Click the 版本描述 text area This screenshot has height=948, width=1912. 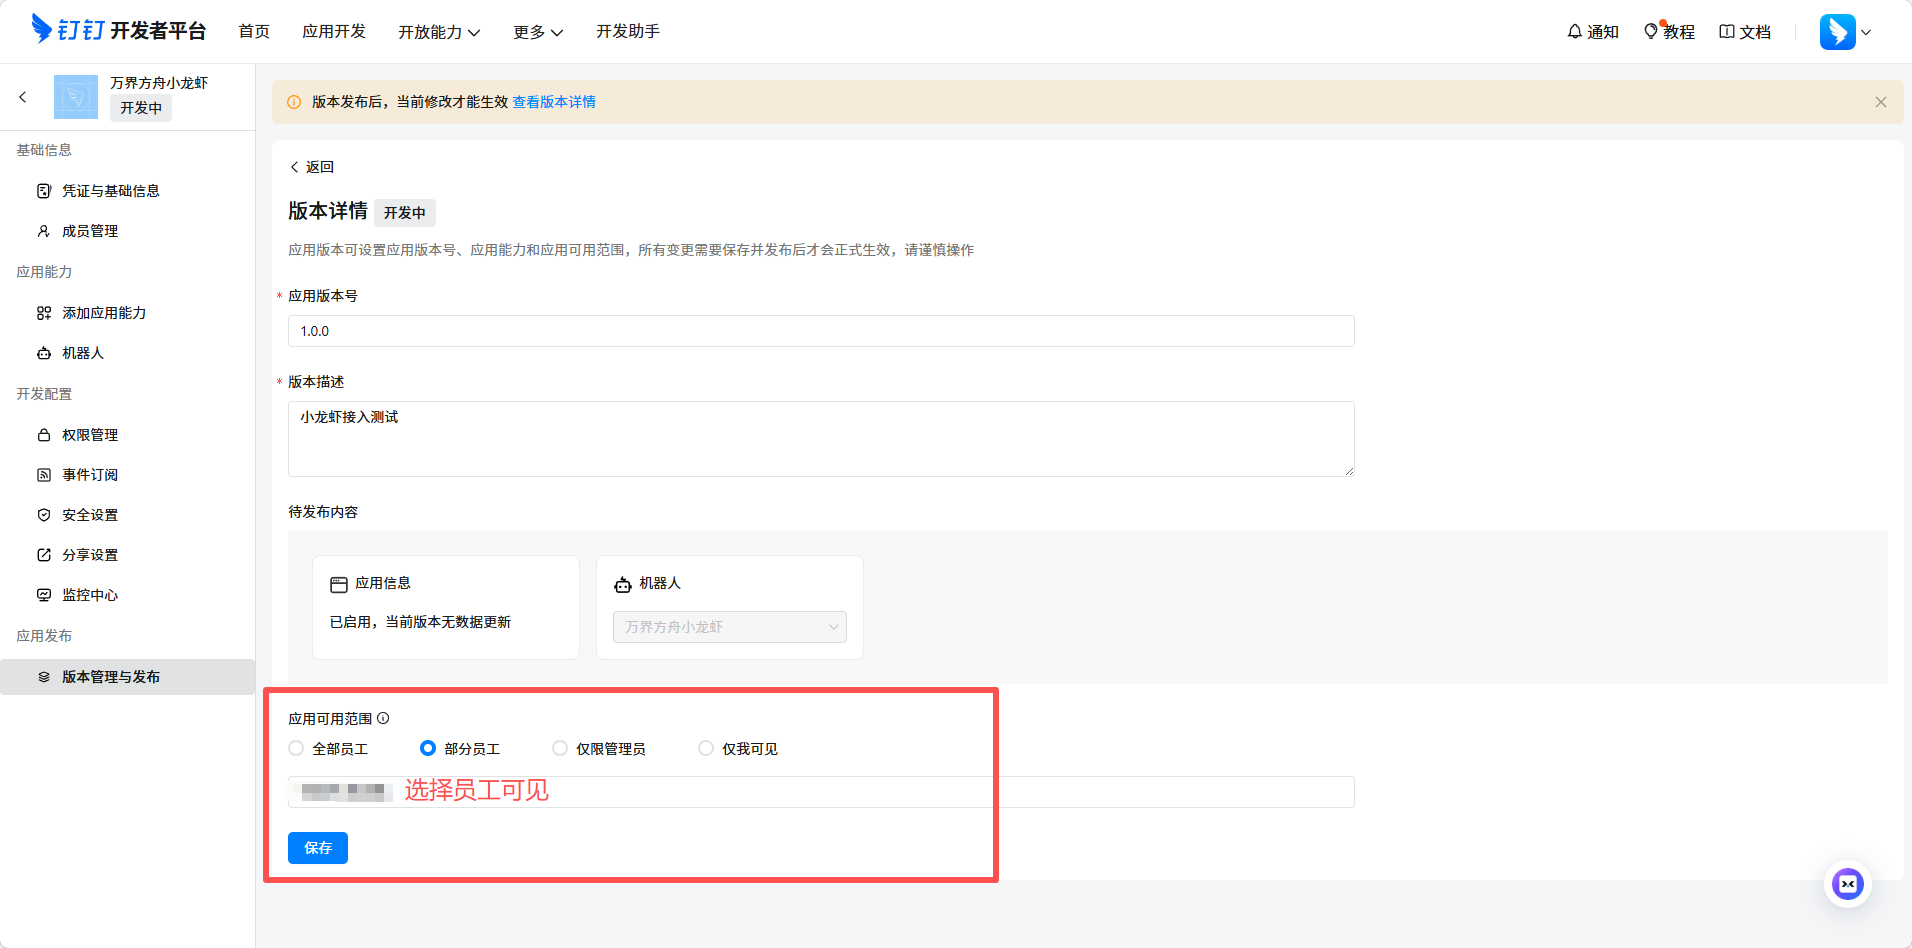[x=820, y=438]
